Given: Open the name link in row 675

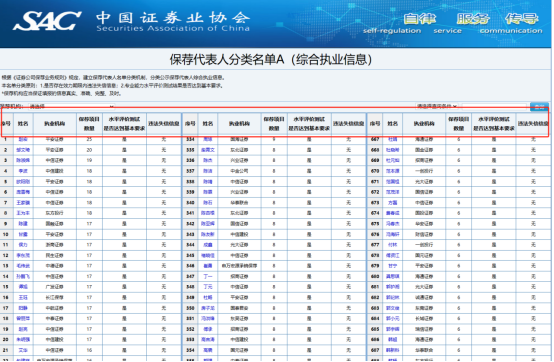Looking at the screenshot, I should tap(393, 224).
